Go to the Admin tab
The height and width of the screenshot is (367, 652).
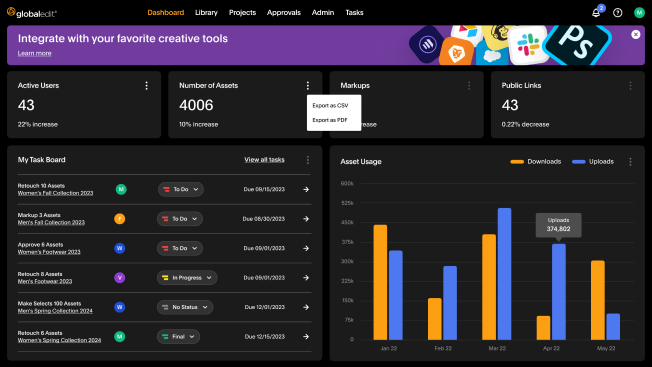(323, 13)
